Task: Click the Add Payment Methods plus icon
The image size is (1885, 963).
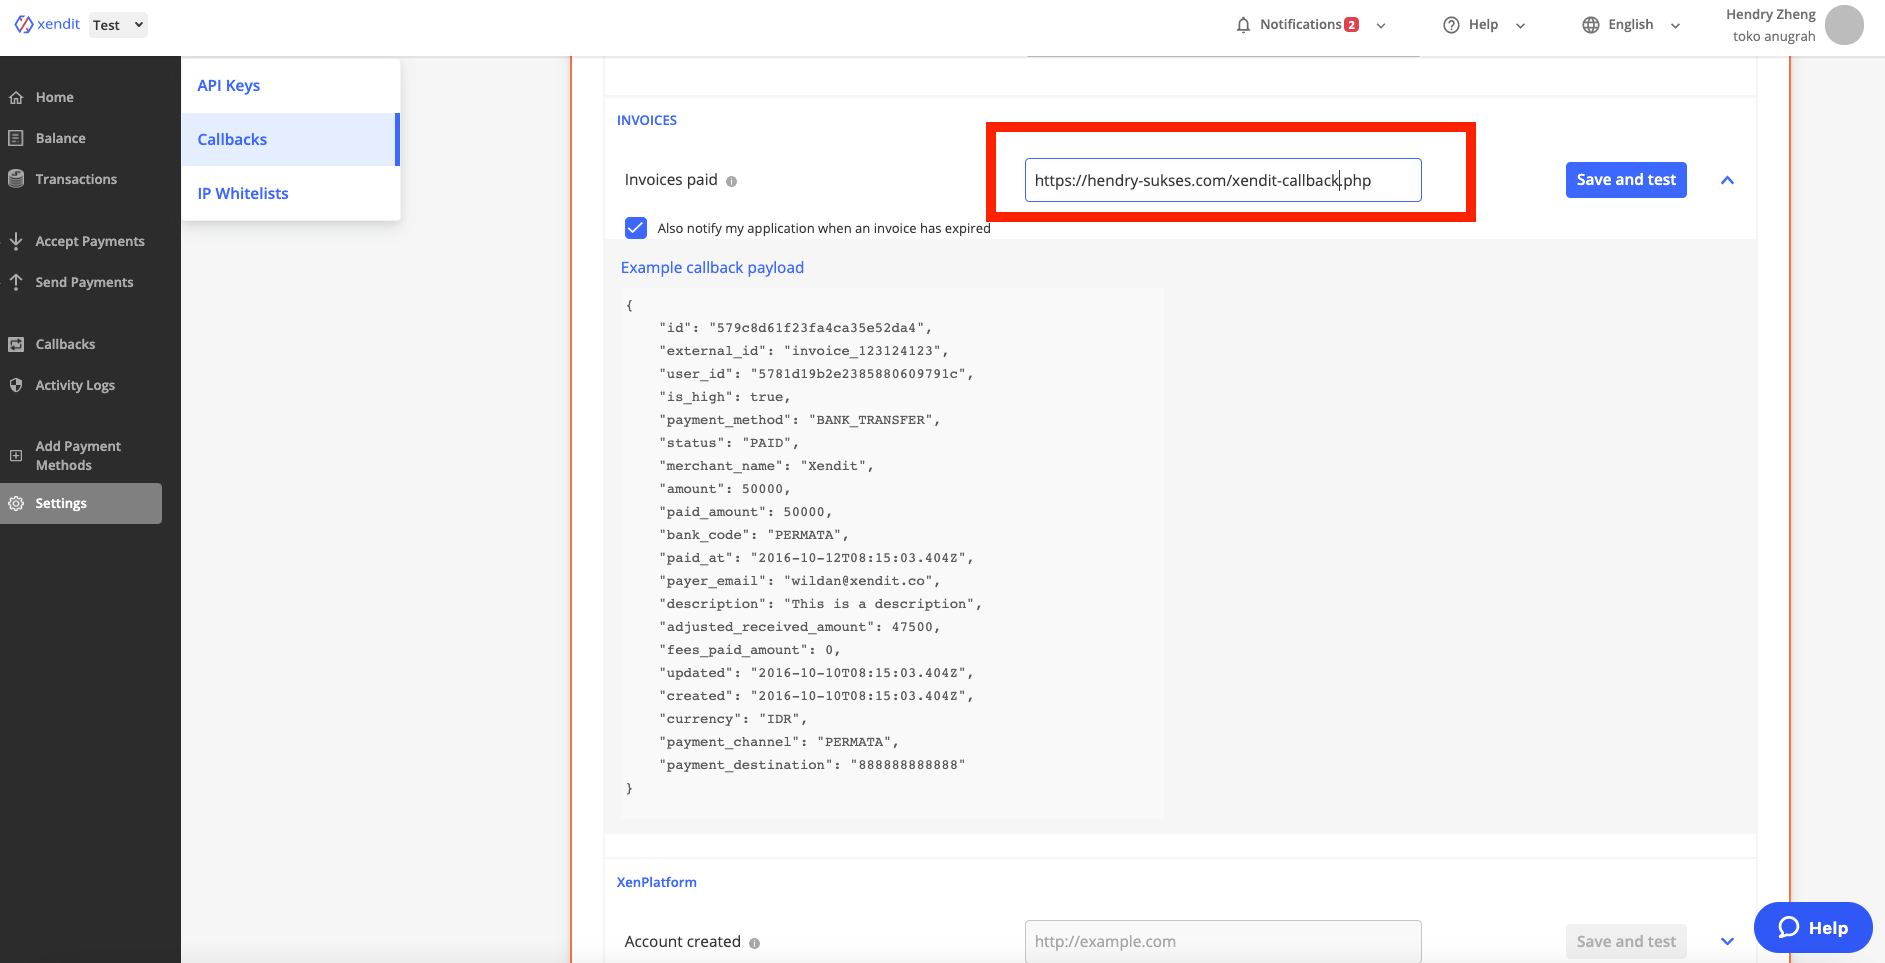Action: (16, 455)
